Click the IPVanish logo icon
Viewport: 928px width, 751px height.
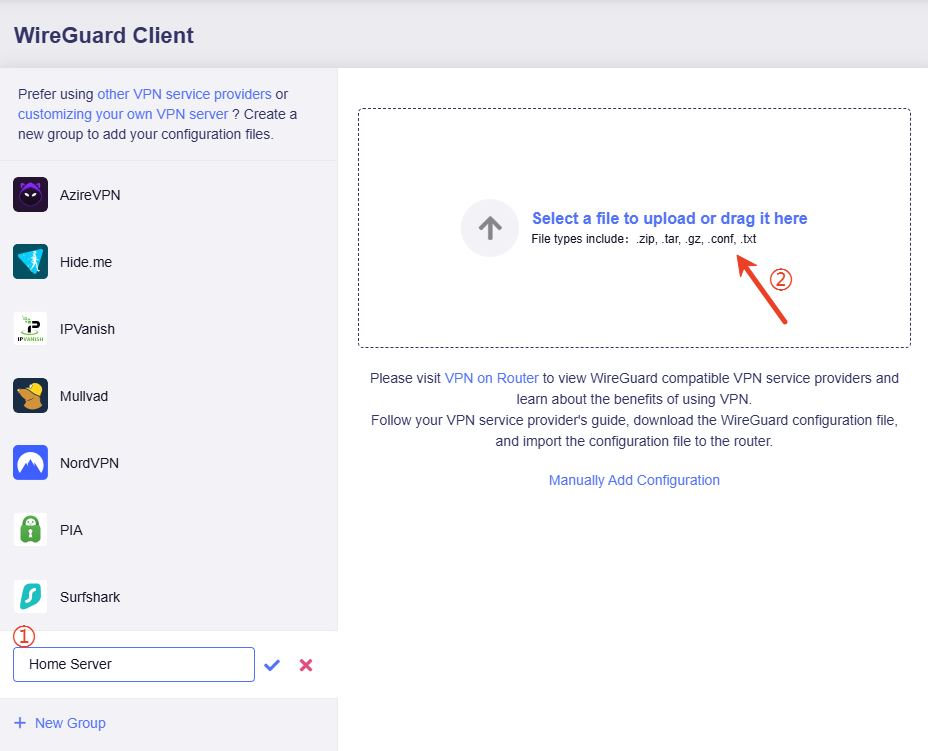tap(30, 328)
